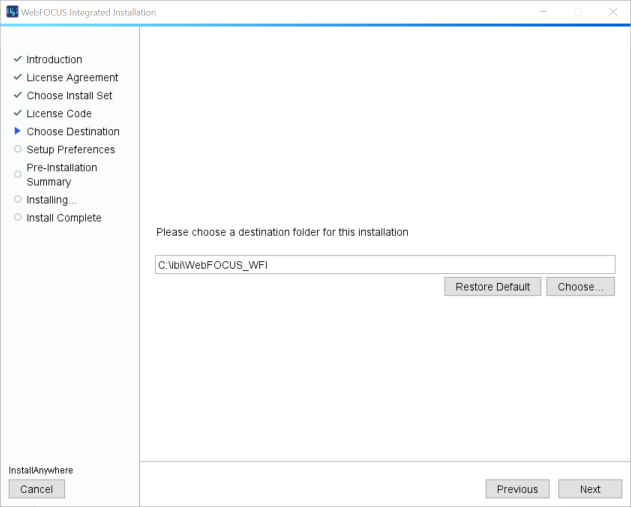Click the Setup Preferences step circle
Image resolution: width=631 pixels, height=507 pixels.
coord(17,149)
